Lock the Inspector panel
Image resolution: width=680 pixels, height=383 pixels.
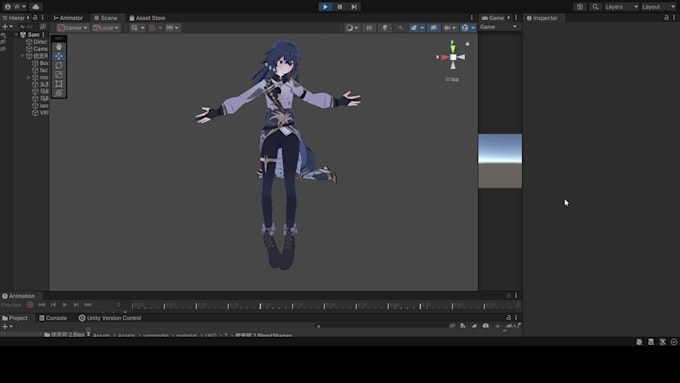[667, 18]
